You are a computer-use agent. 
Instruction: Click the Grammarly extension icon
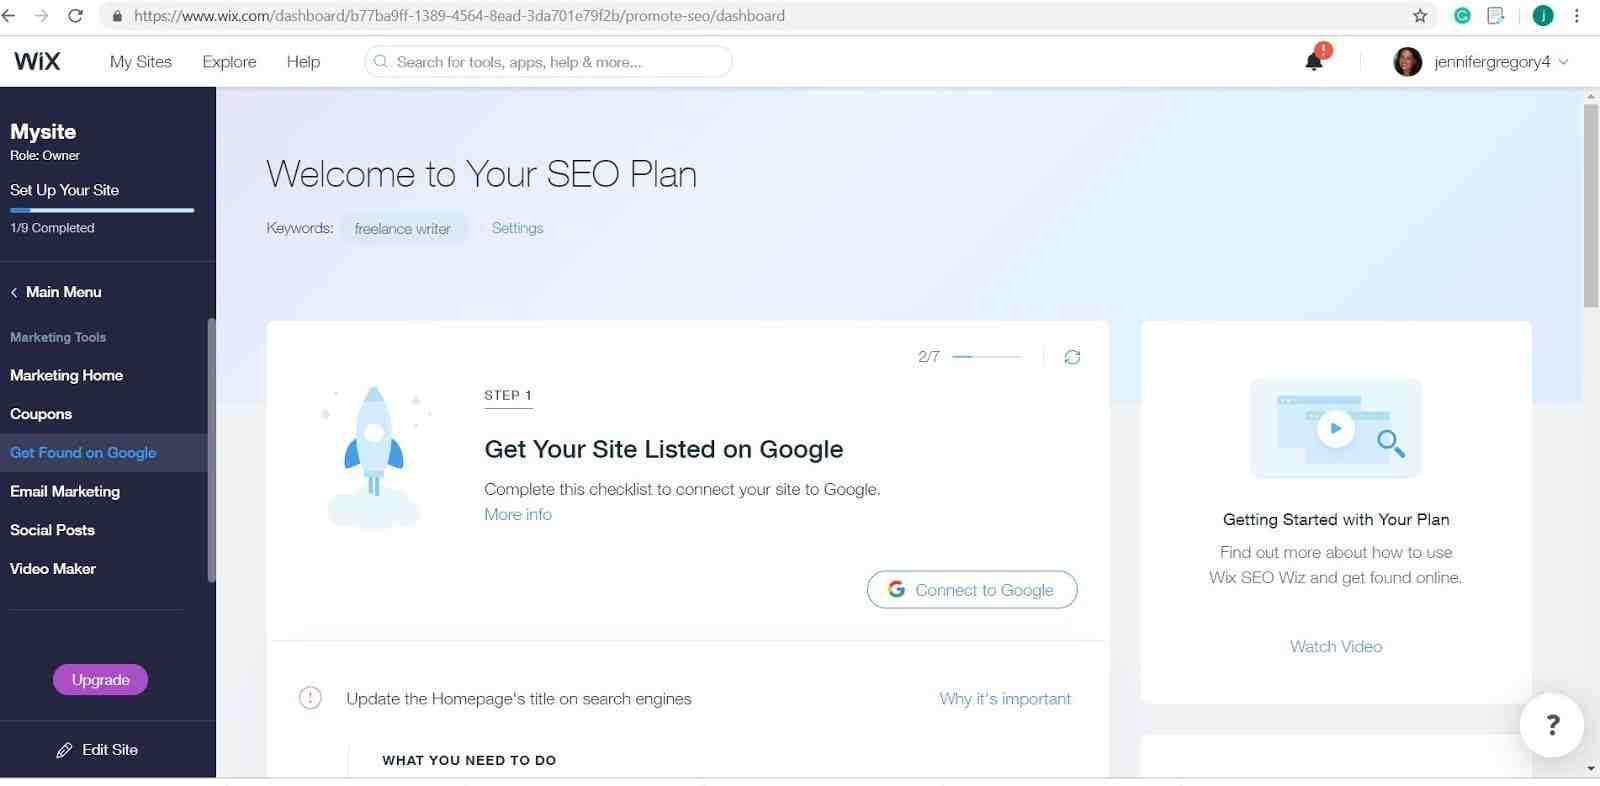[1463, 15]
